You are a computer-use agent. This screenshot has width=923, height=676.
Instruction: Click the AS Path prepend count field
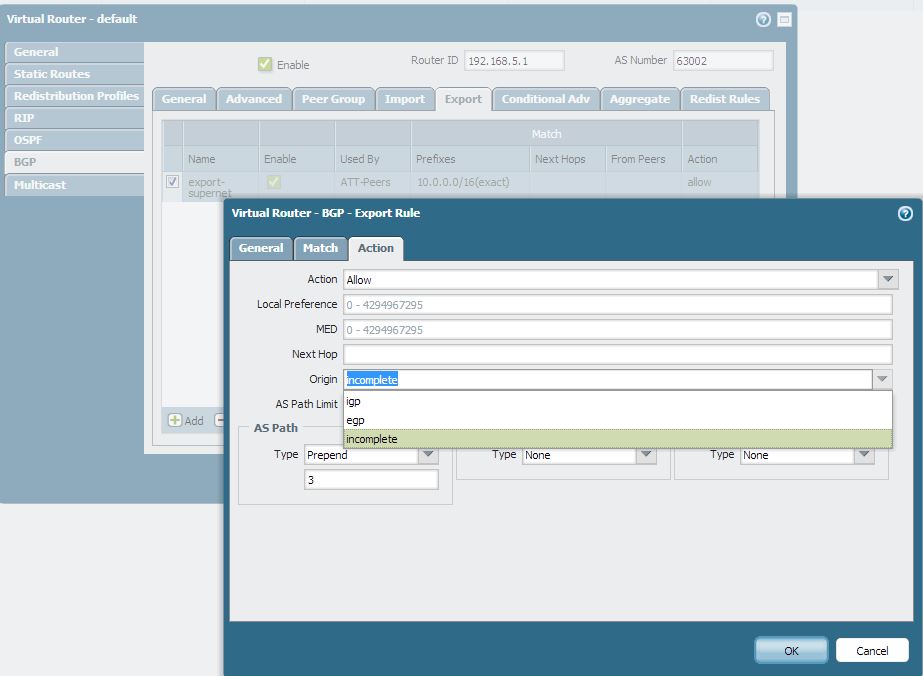(371, 479)
